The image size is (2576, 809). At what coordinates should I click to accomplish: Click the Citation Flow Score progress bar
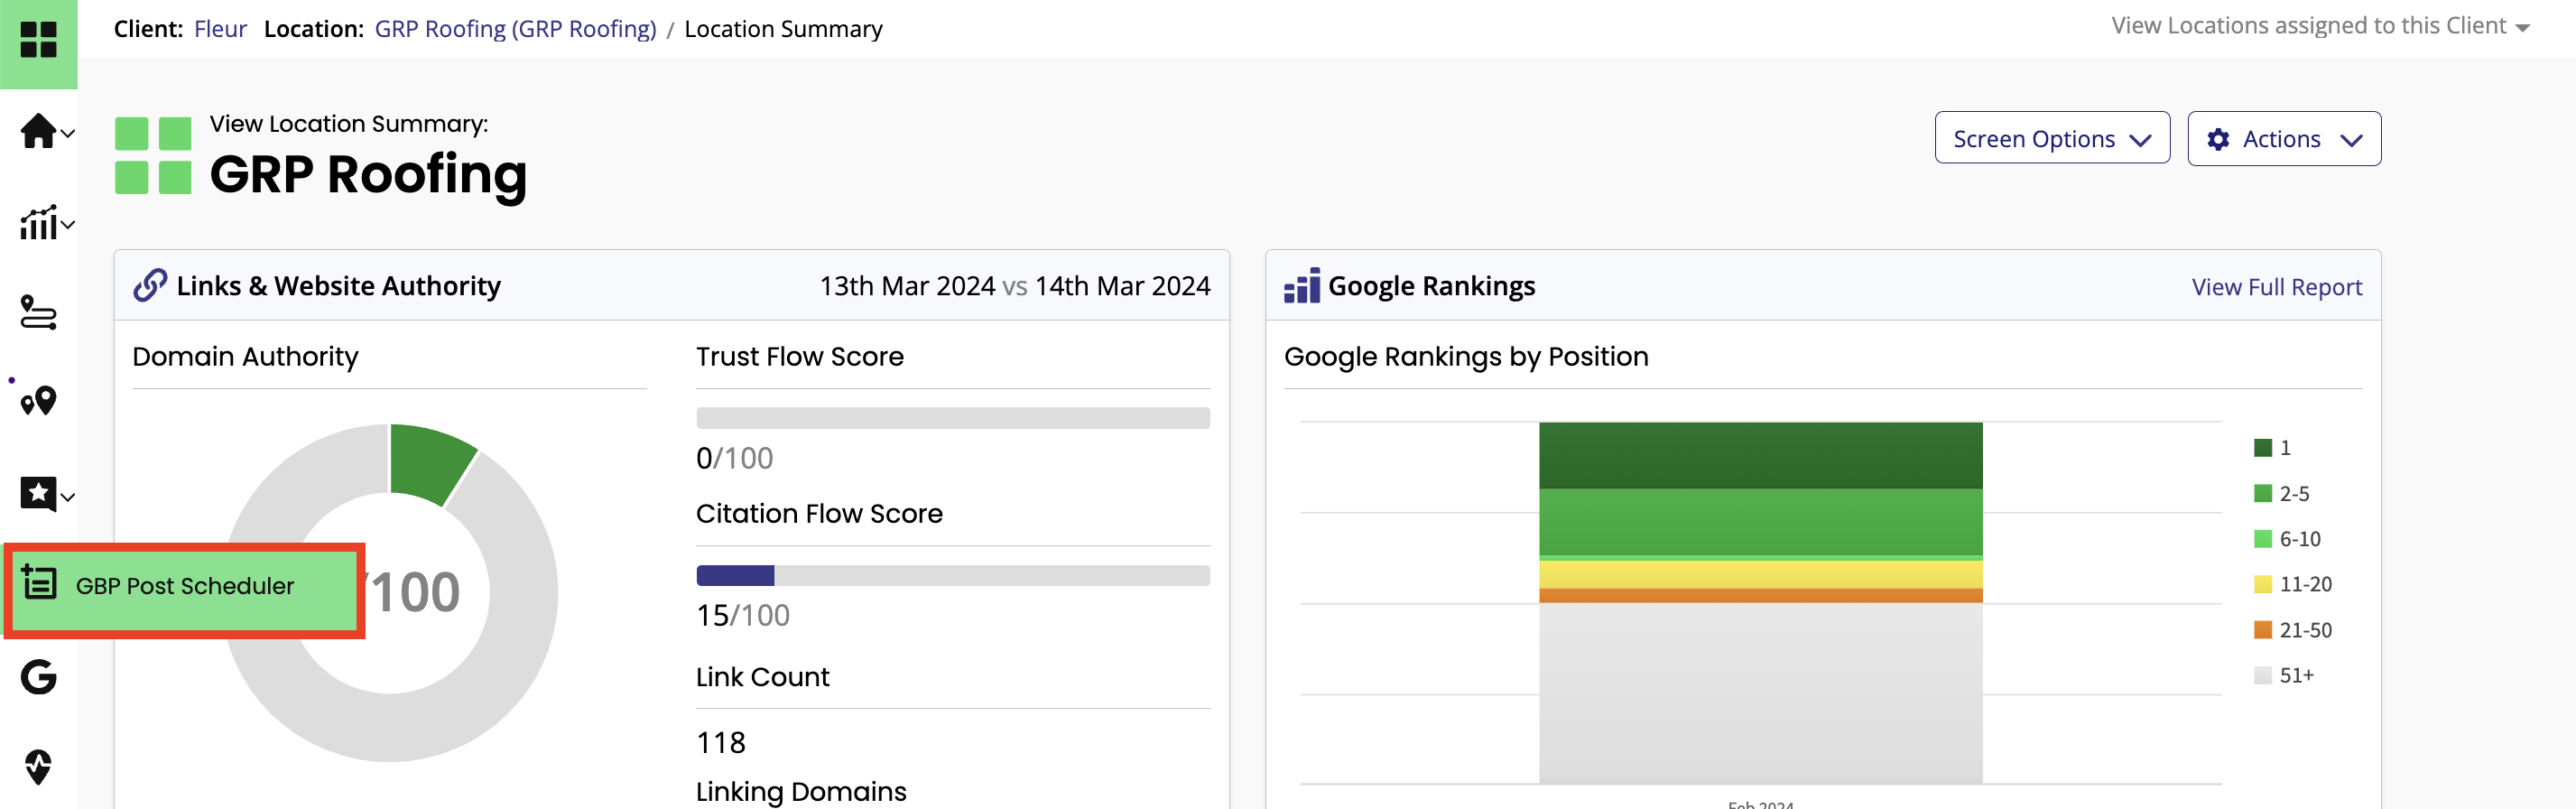(x=952, y=576)
